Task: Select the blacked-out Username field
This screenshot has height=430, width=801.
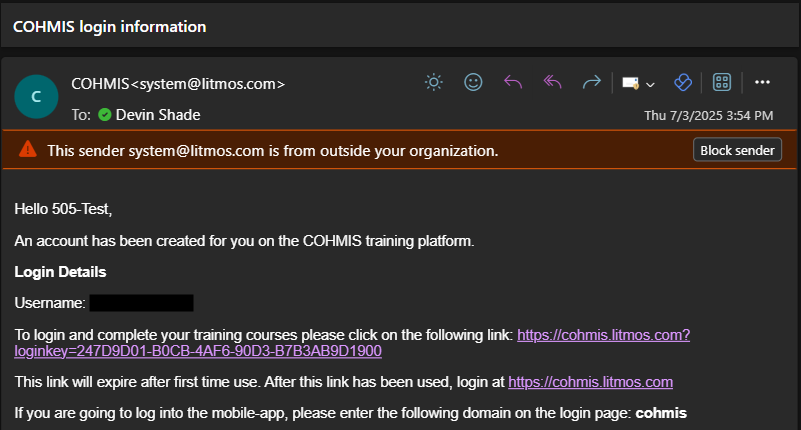Action: 142,303
